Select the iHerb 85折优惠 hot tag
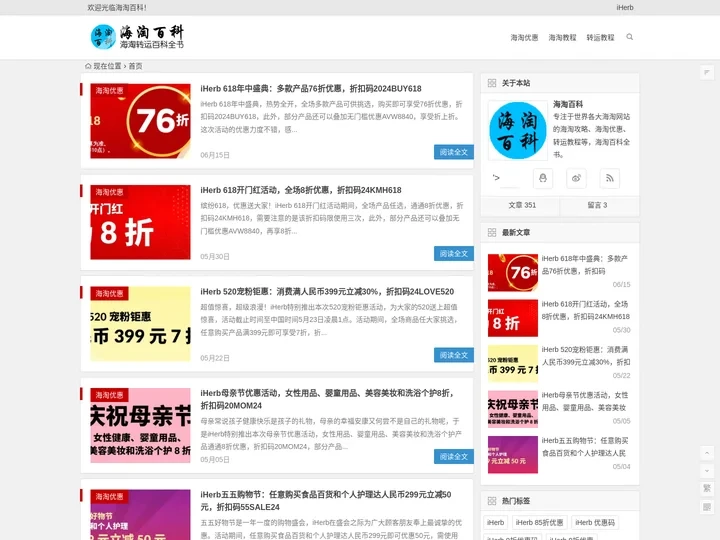Image resolution: width=720 pixels, height=540 pixels. coord(539,523)
